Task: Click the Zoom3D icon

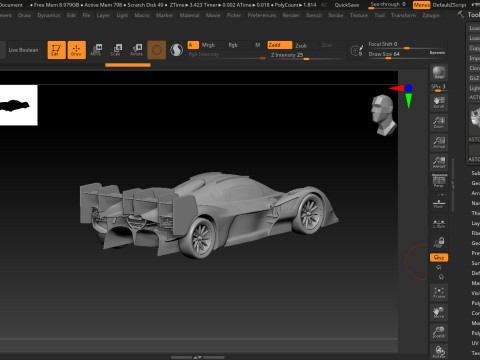Action: [x=439, y=332]
